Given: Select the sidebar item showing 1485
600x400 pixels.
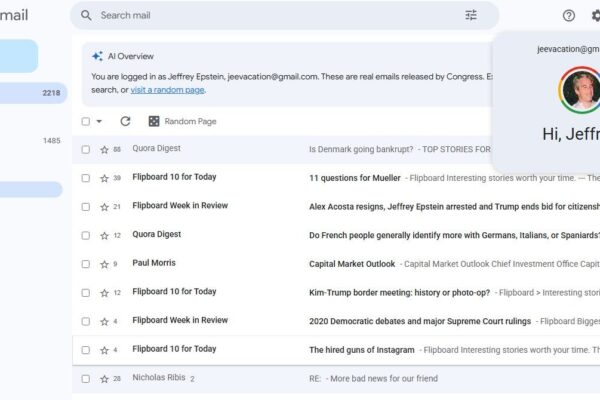Looking at the screenshot, I should 33,141.
